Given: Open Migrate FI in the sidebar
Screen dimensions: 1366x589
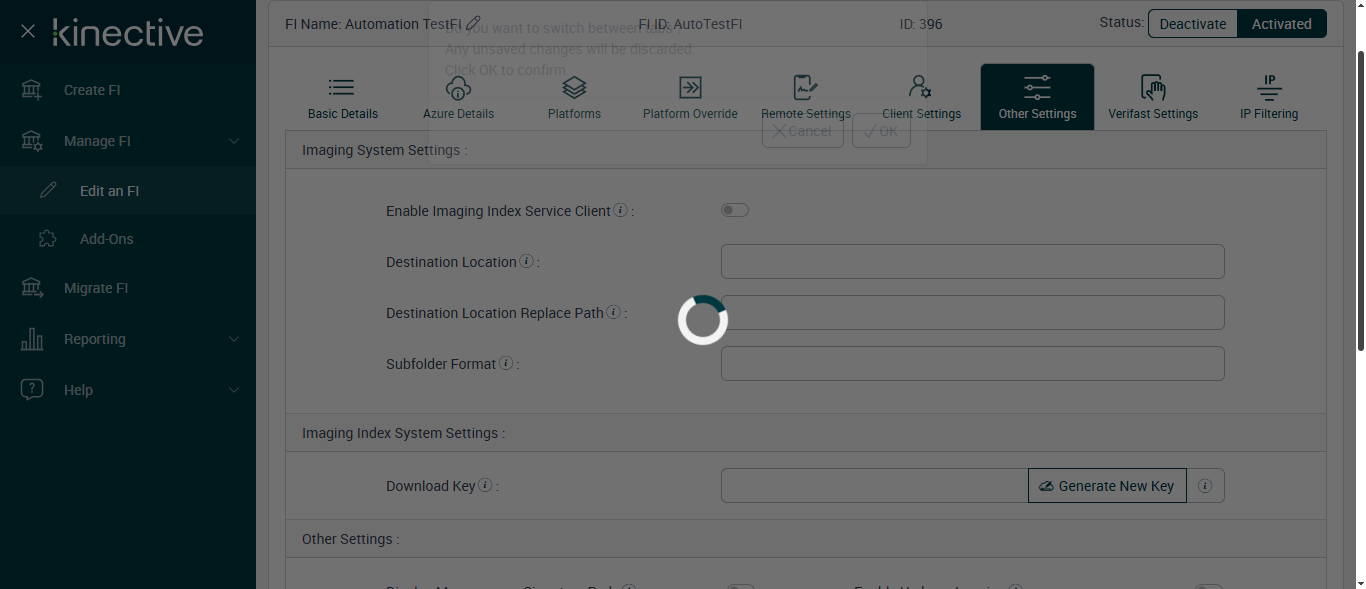Looking at the screenshot, I should coord(96,288).
